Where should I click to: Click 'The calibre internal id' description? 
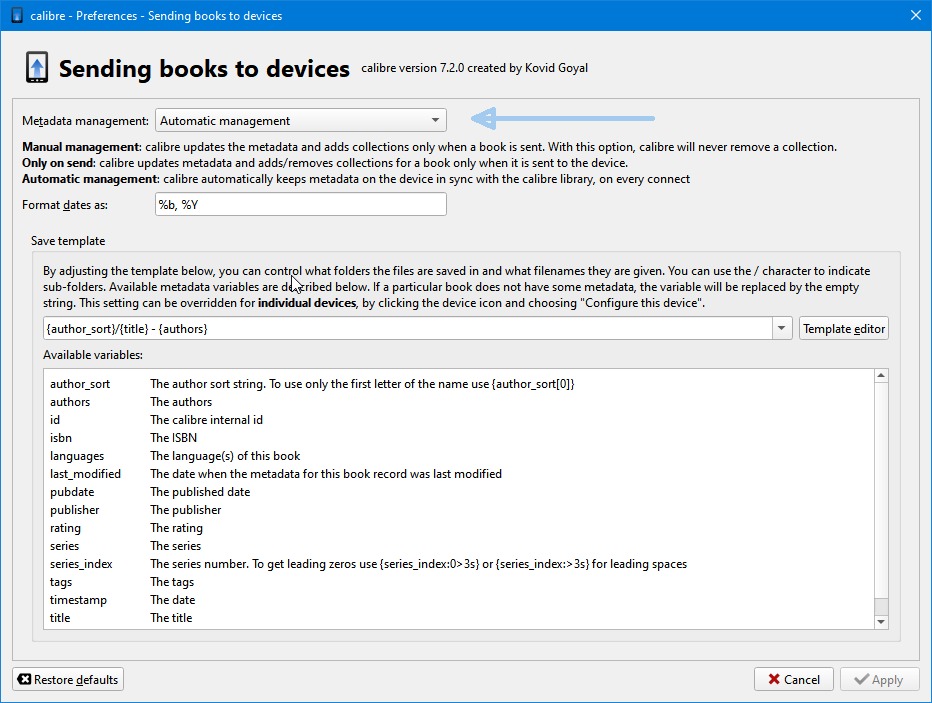(206, 420)
